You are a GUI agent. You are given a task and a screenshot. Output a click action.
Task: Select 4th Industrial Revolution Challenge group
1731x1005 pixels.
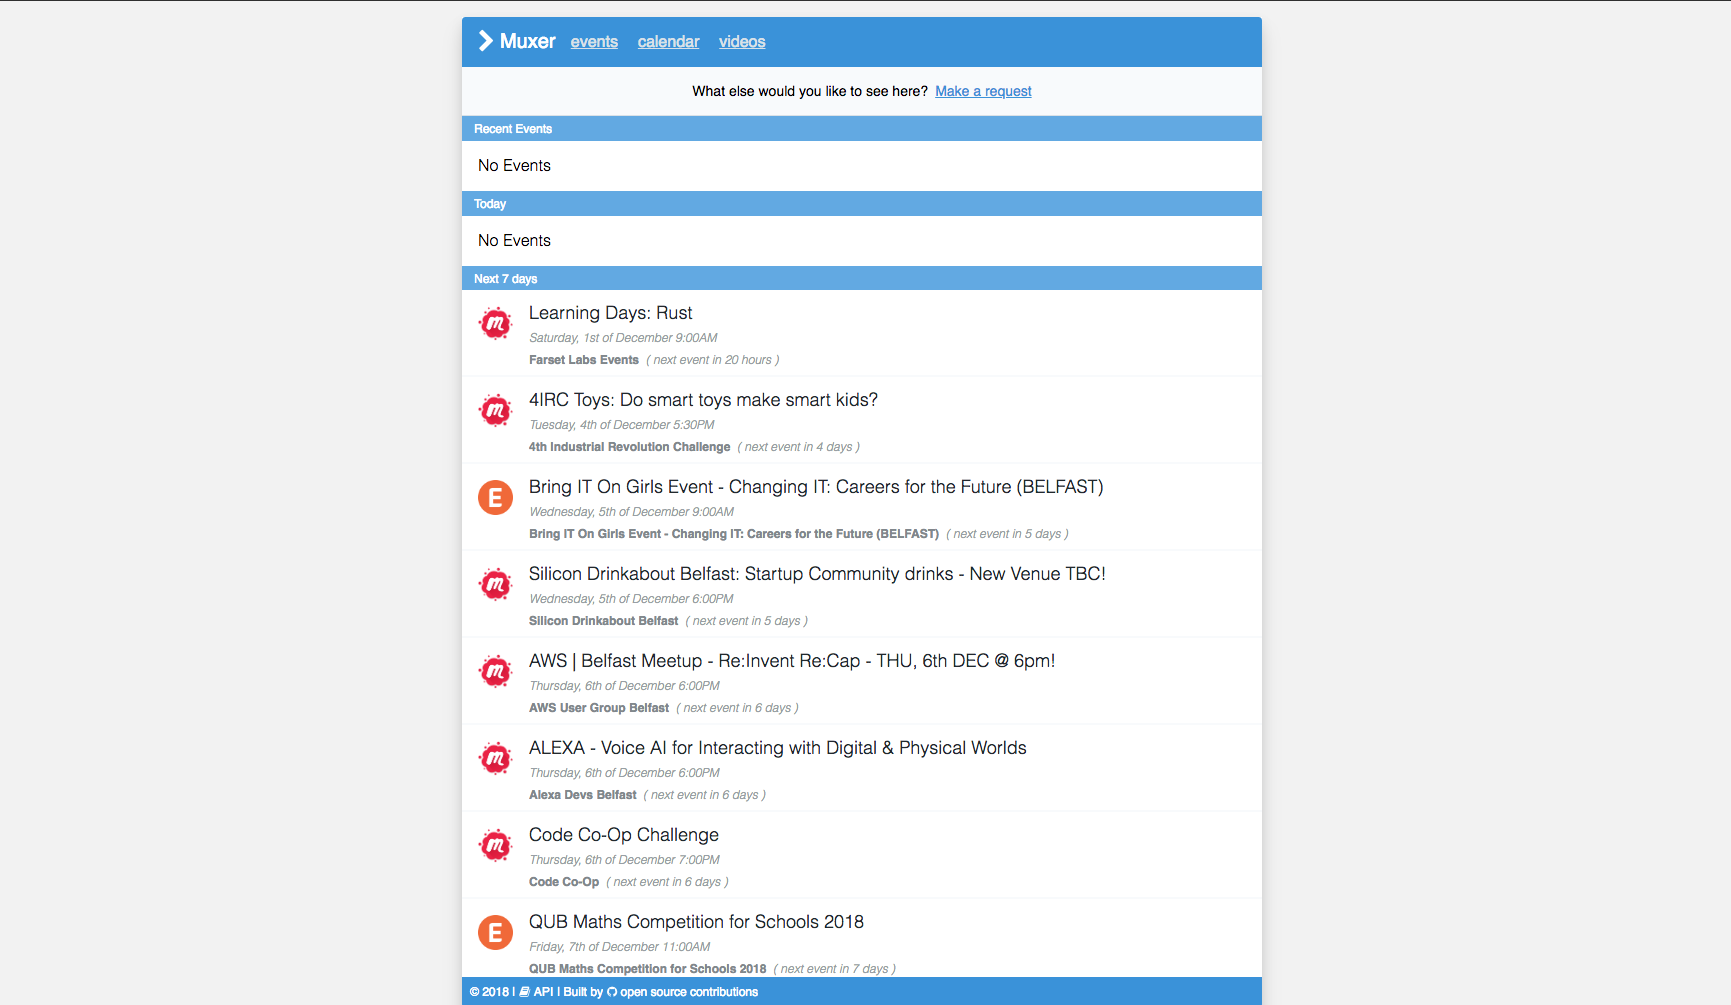pos(629,447)
